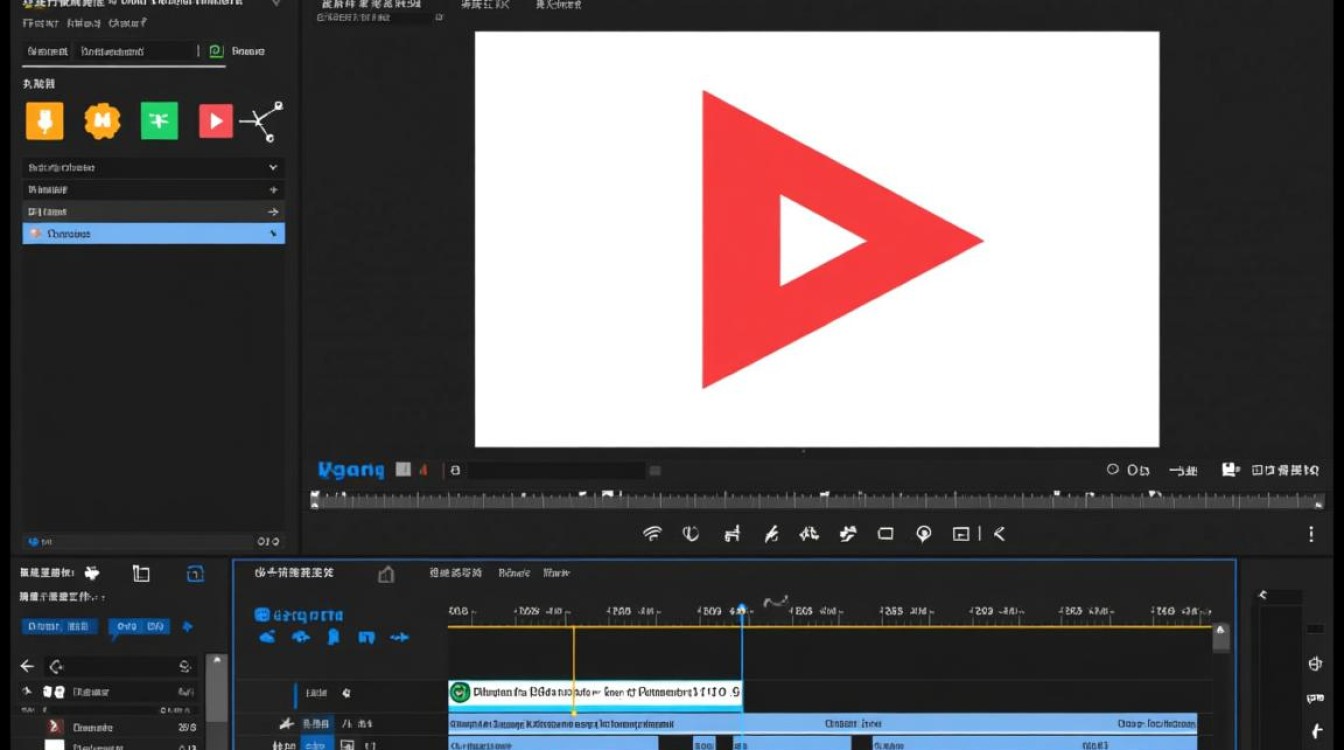Toggle the blue square icon in bottom-left panel
The height and width of the screenshot is (750, 1344).
[195, 573]
